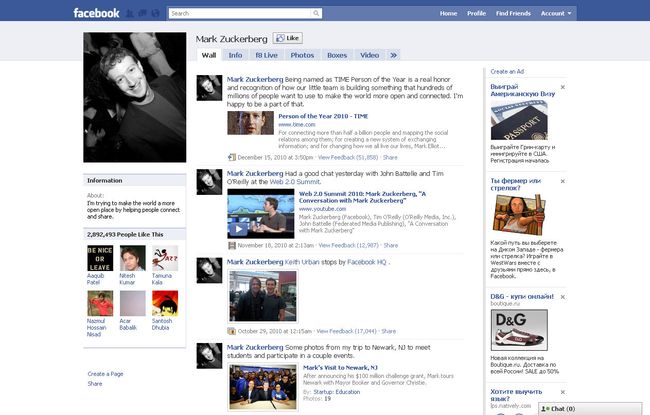Open Facebook HQ link
650x415 pixels.
[366, 262]
